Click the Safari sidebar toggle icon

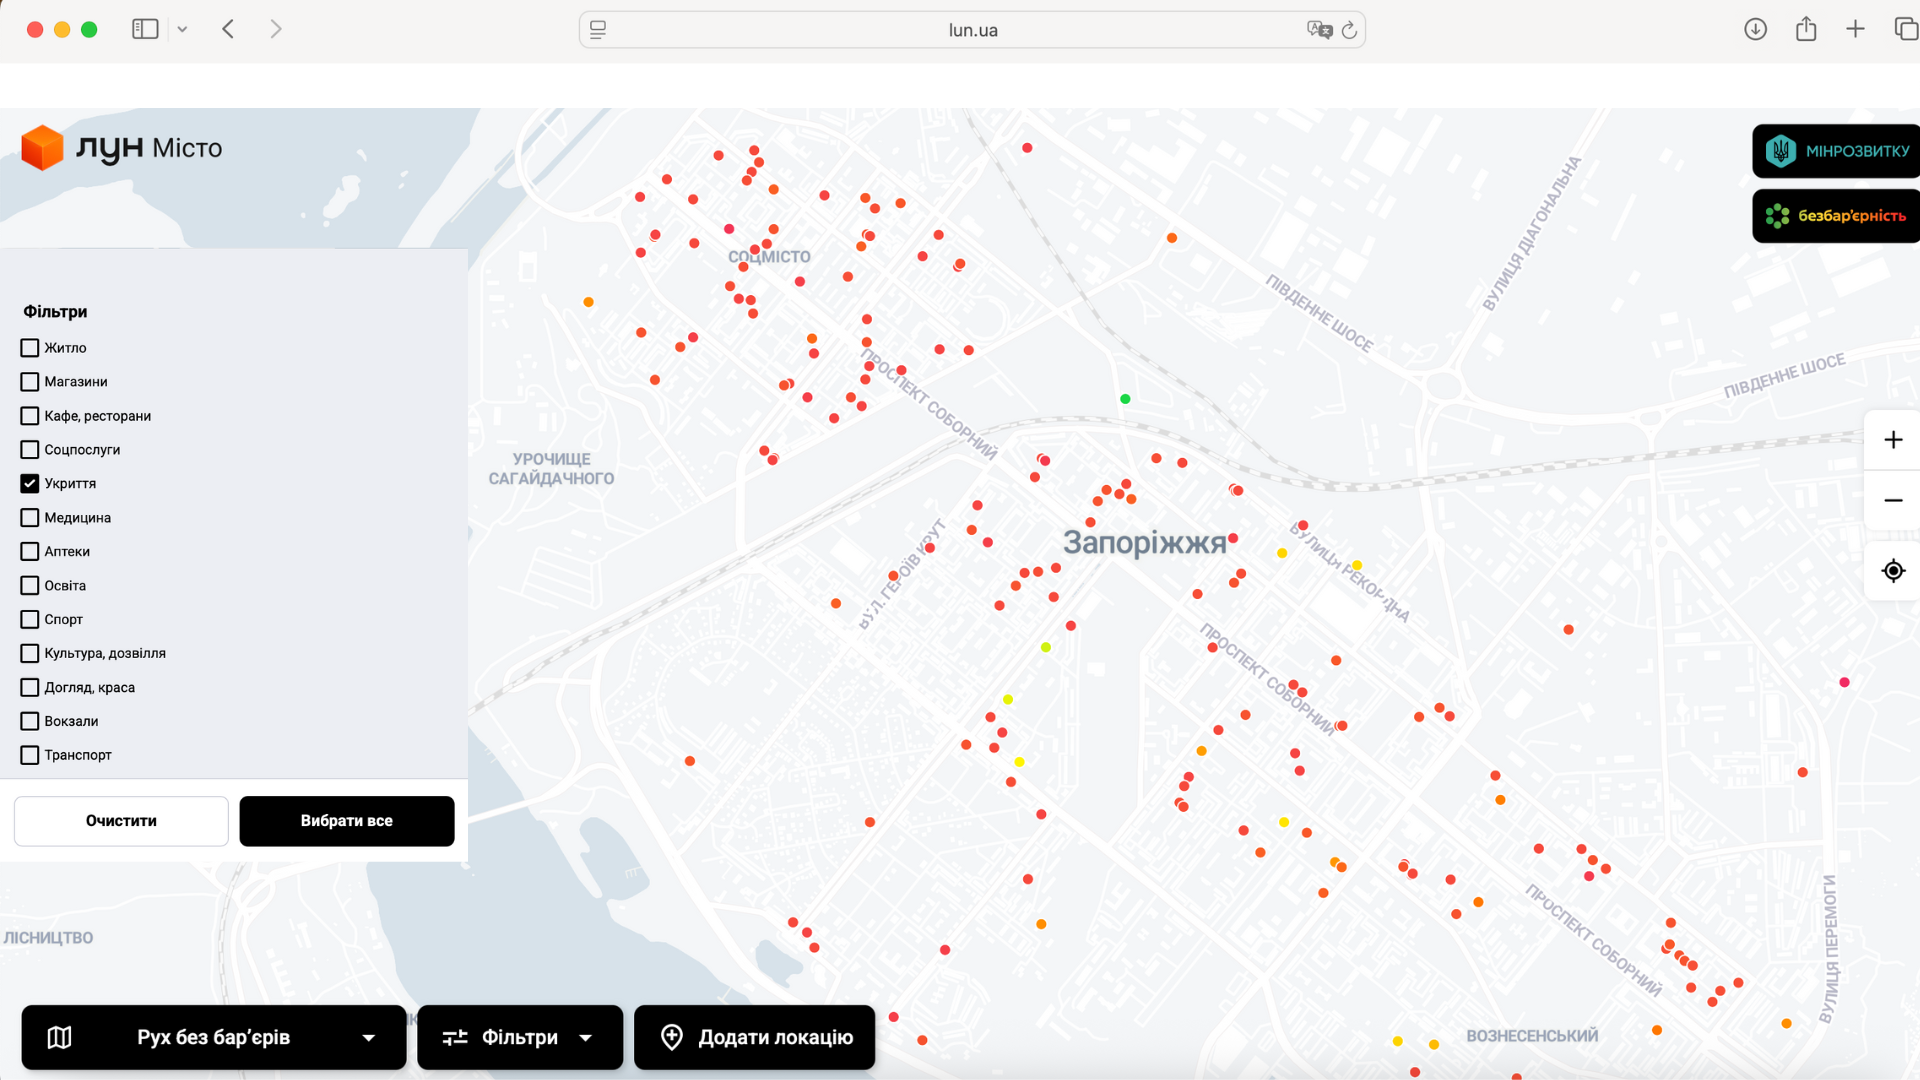[x=145, y=29]
